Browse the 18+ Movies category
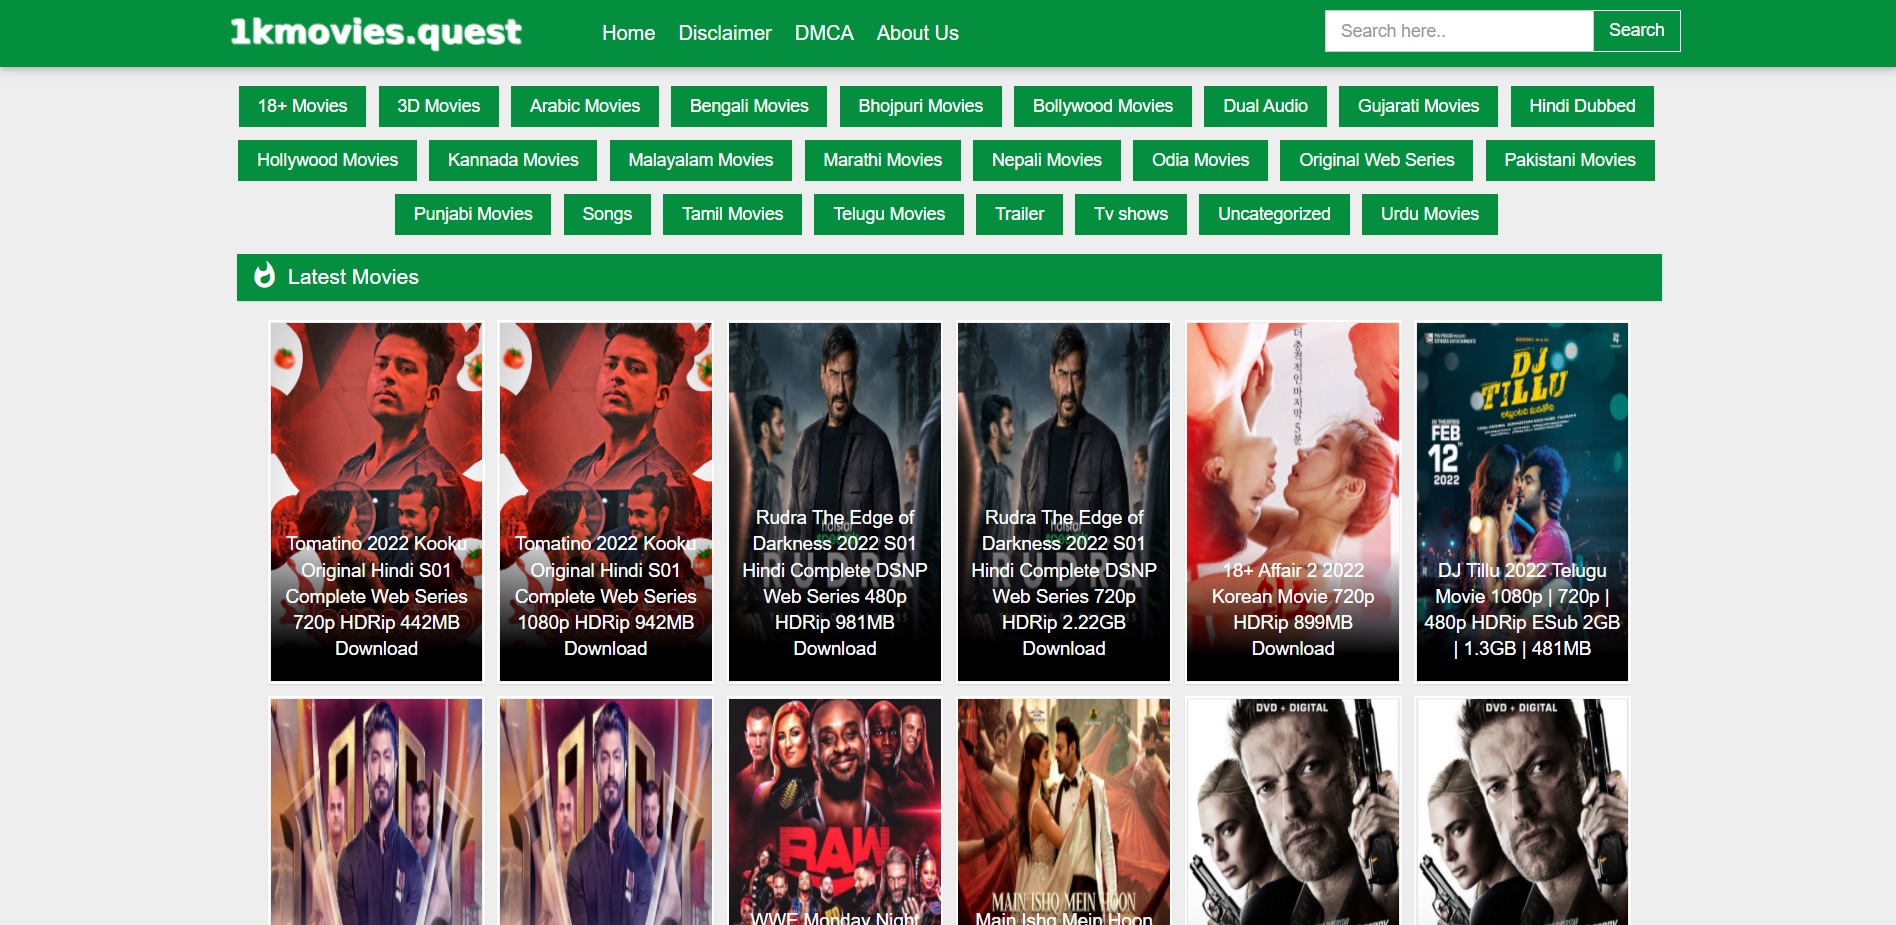Image resolution: width=1896 pixels, height=925 pixels. [x=302, y=106]
